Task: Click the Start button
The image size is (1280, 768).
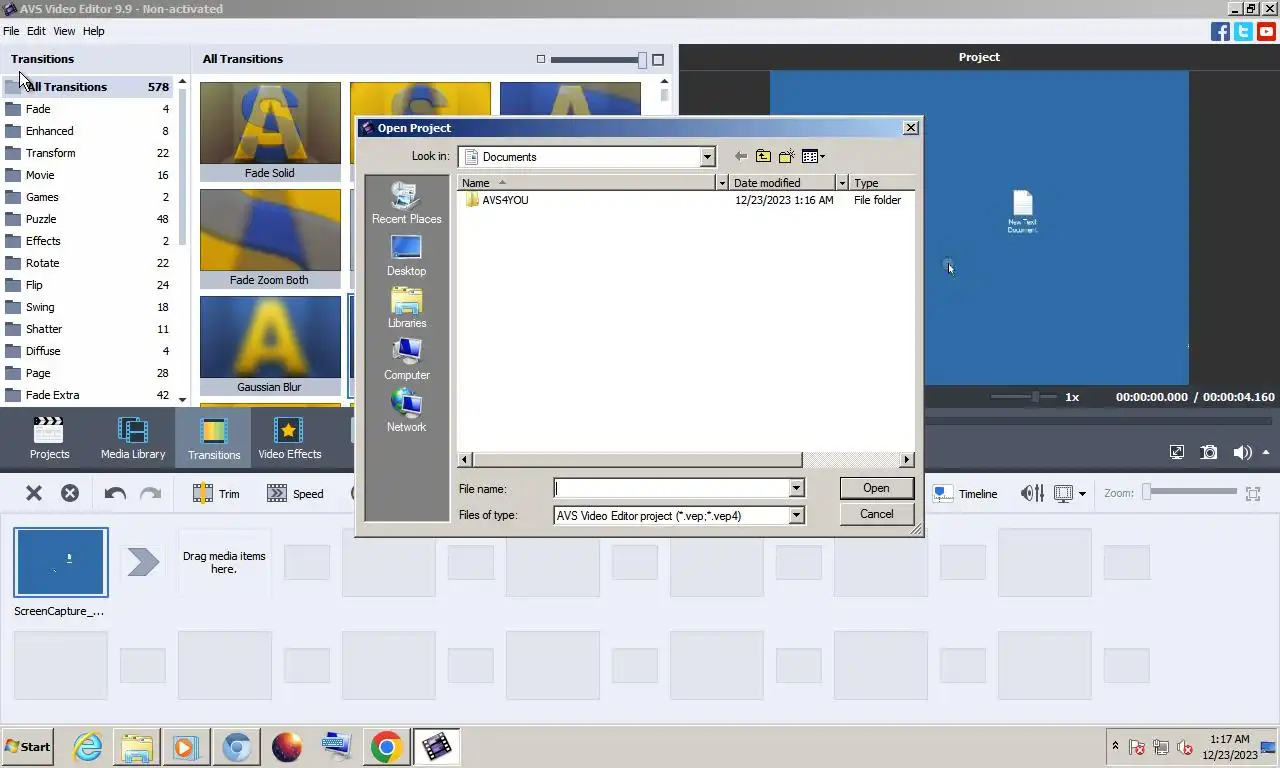Action: click(27, 747)
